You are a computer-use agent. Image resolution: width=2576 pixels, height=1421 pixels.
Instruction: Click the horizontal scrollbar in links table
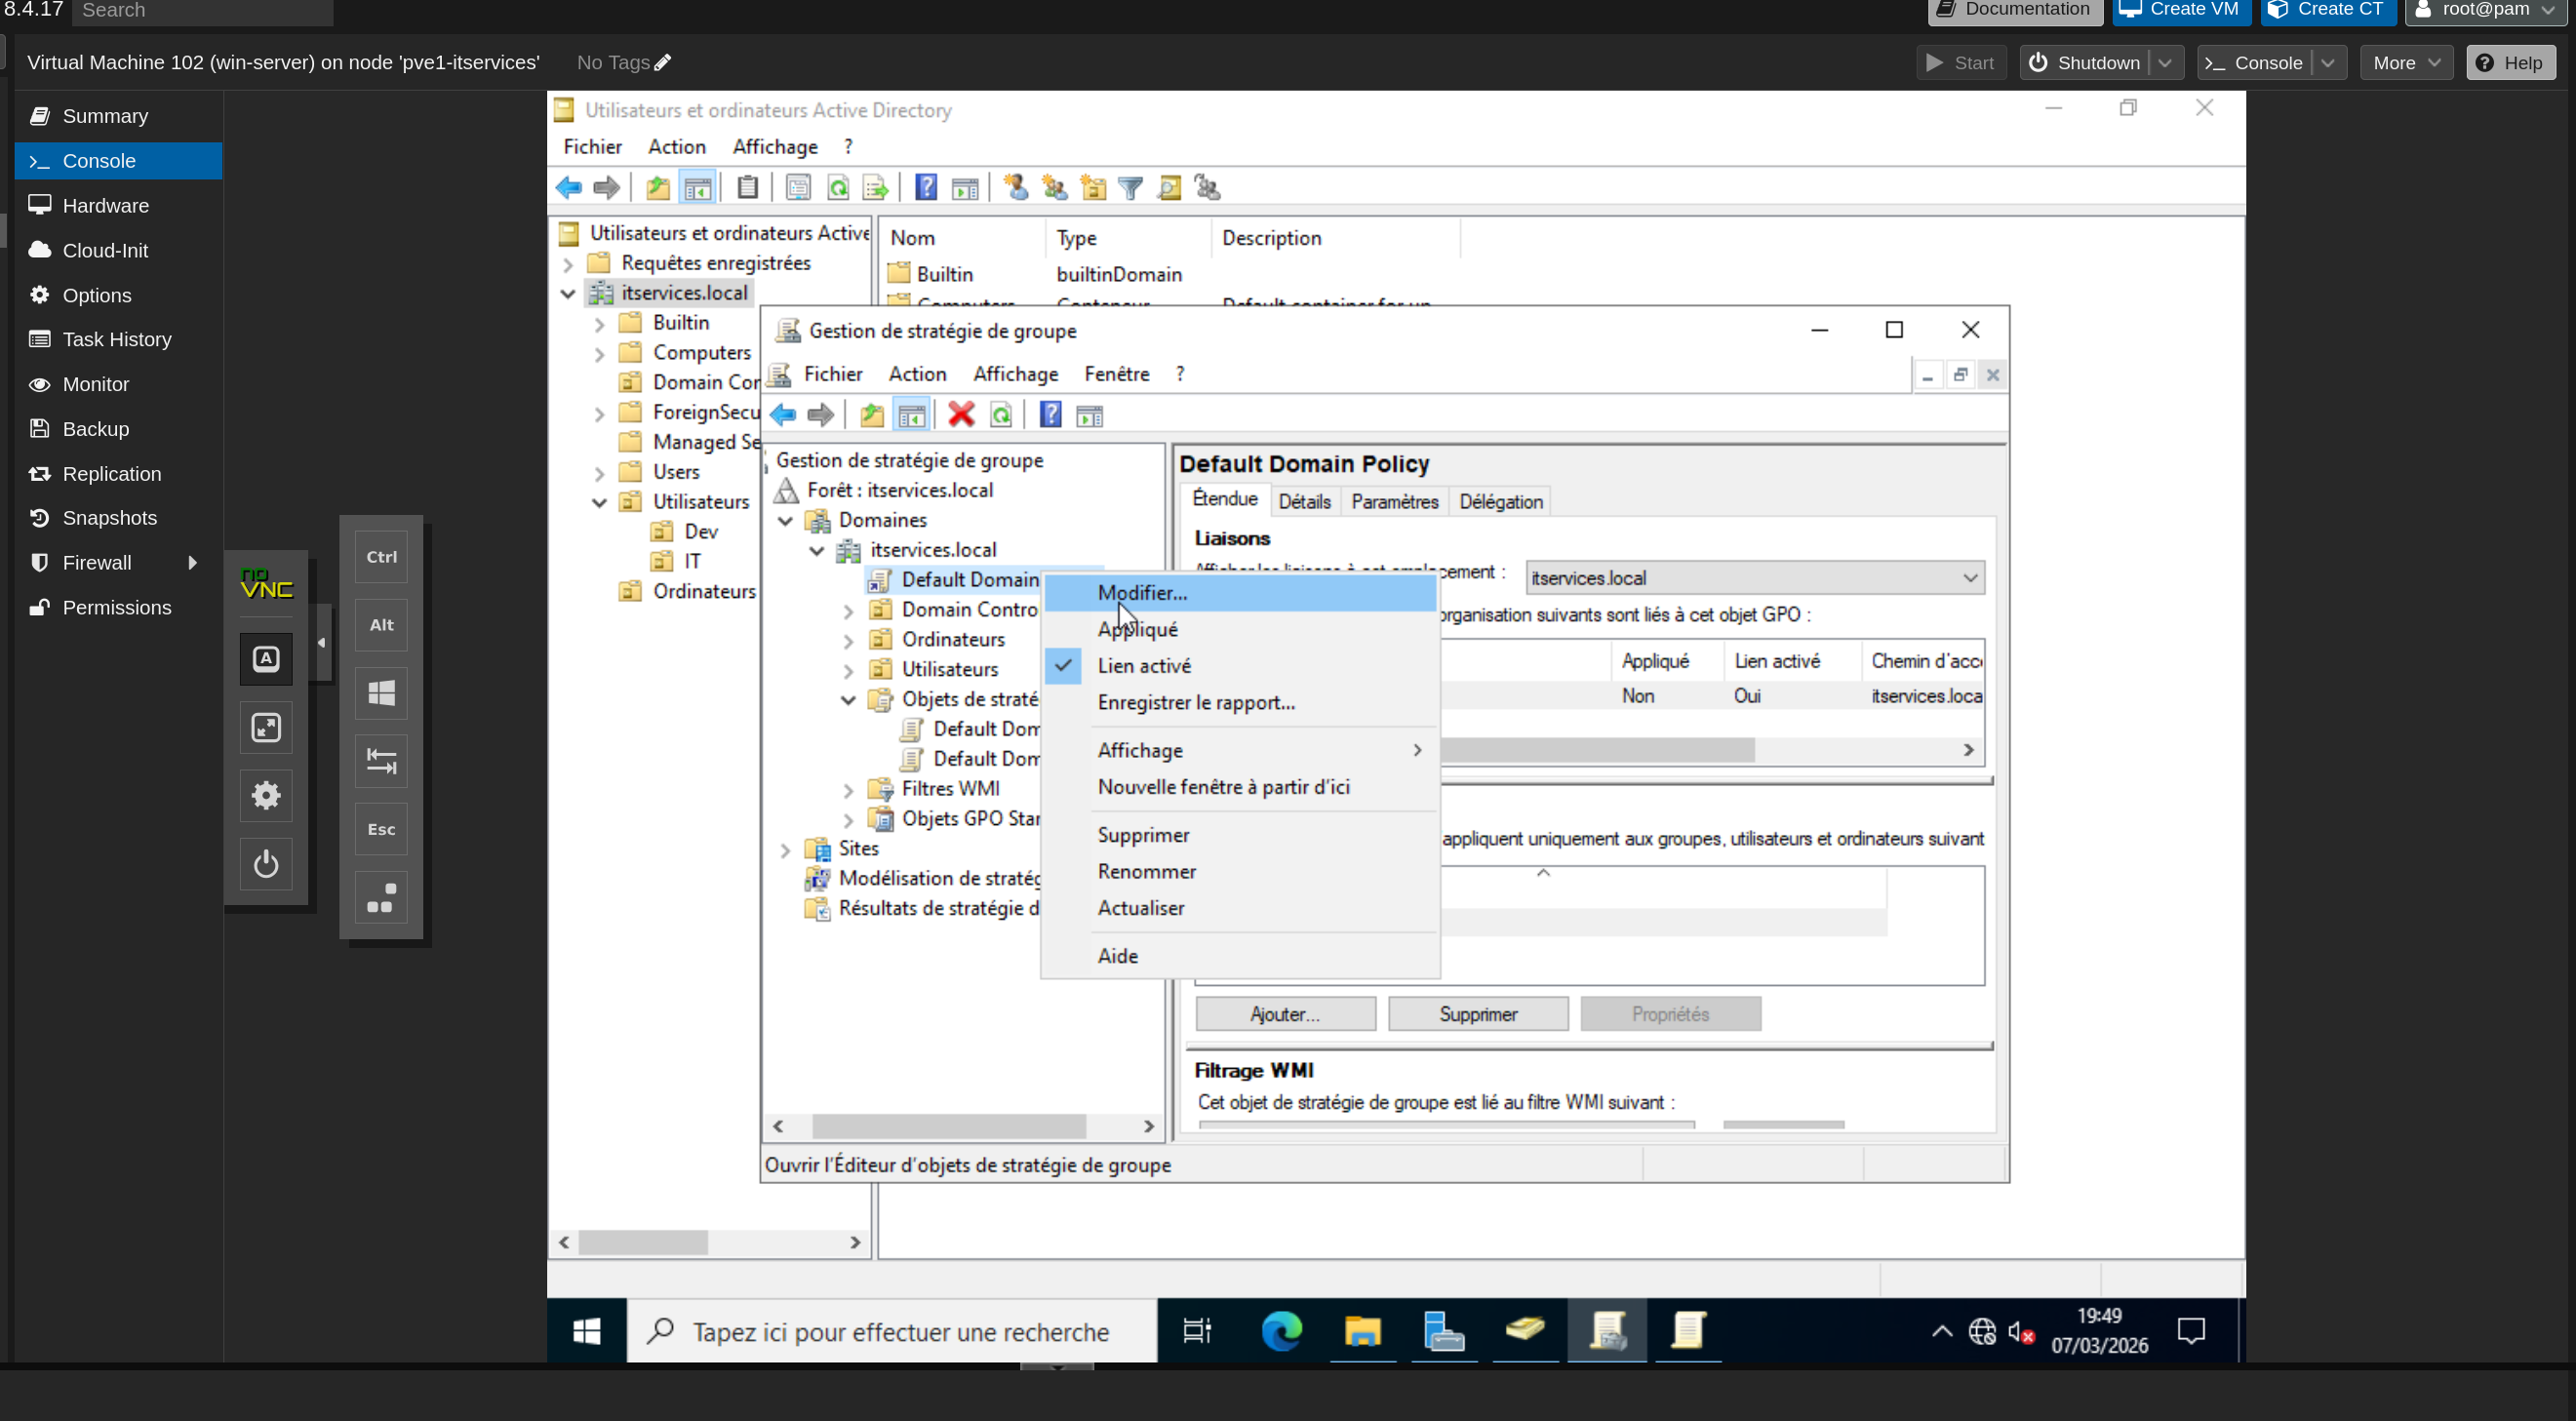[1600, 750]
